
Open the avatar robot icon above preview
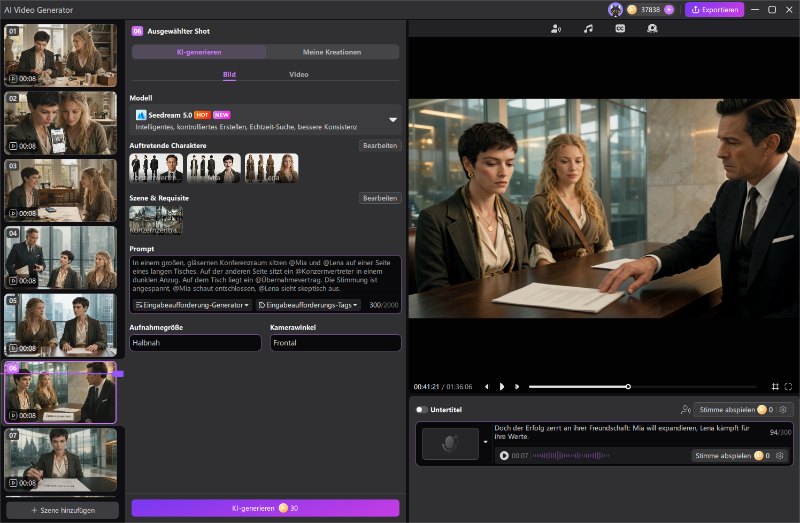652,29
